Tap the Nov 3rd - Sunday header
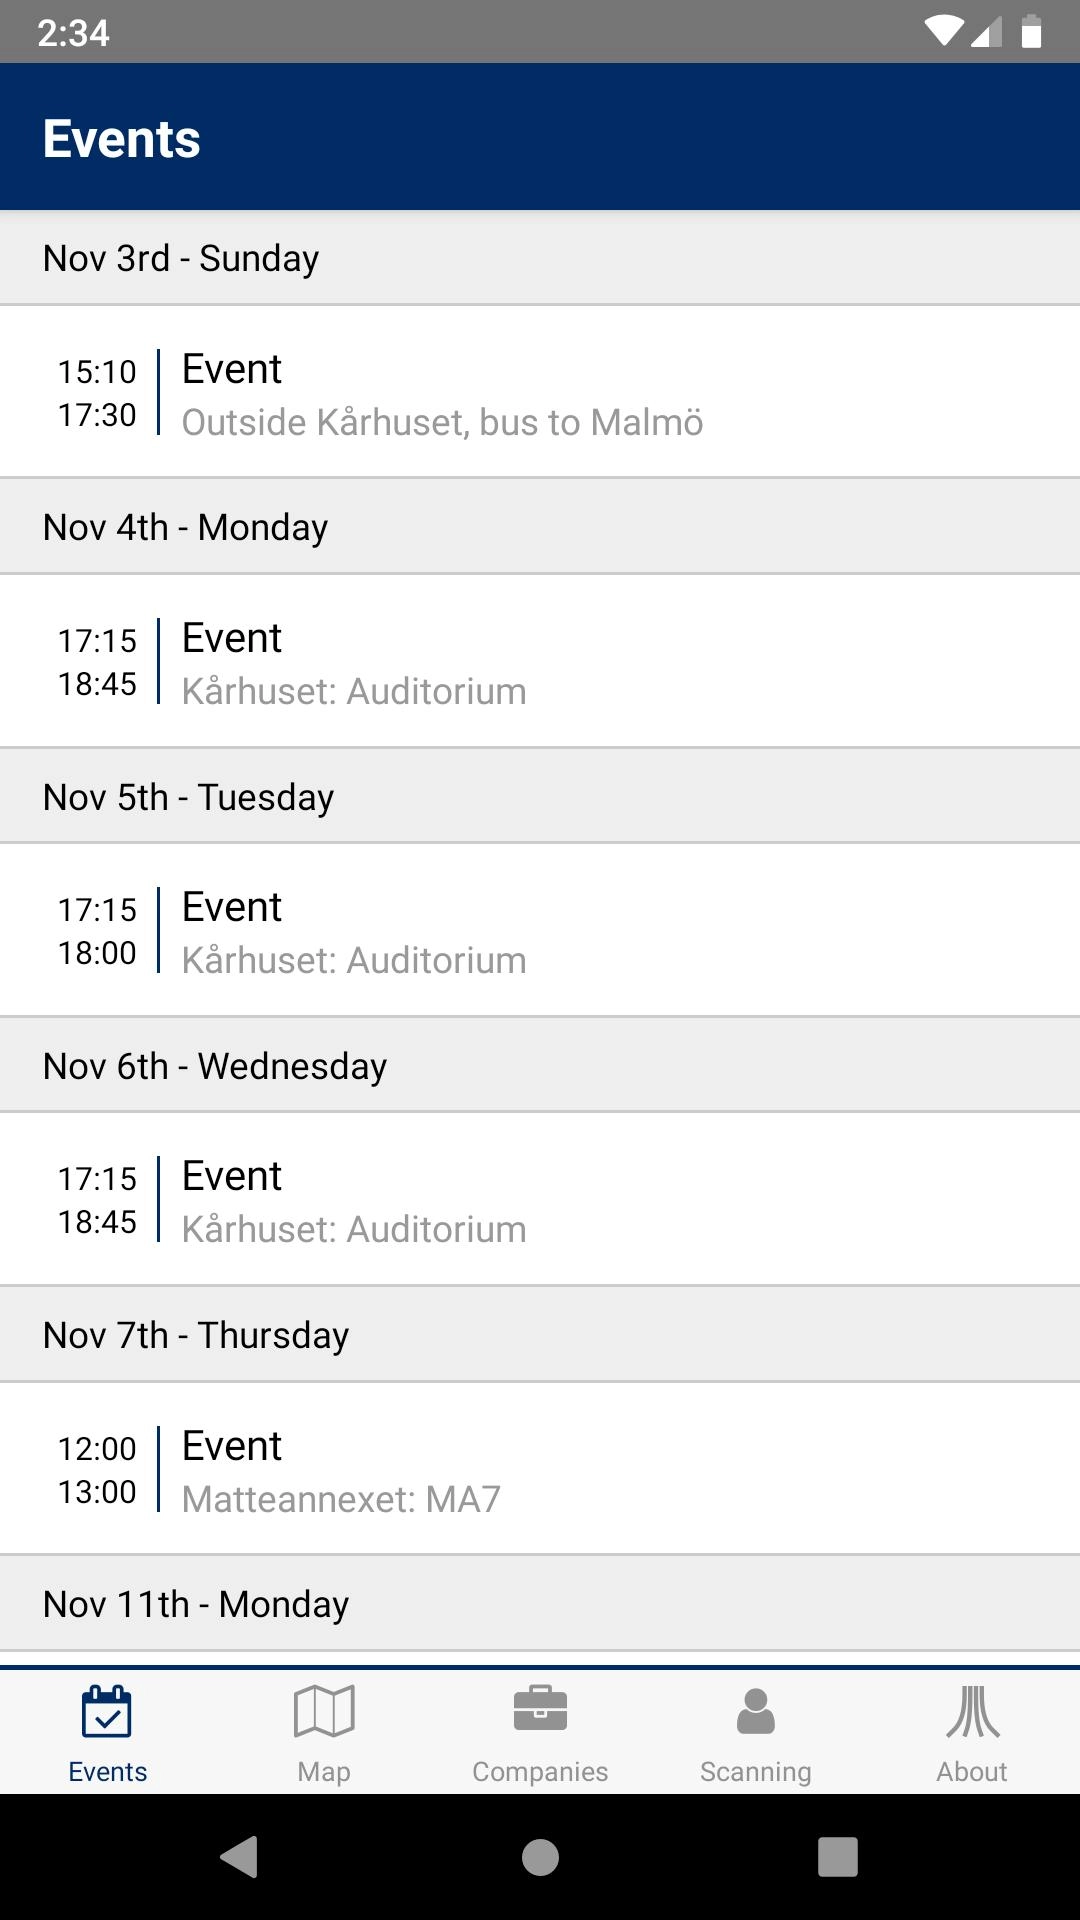 pos(181,258)
